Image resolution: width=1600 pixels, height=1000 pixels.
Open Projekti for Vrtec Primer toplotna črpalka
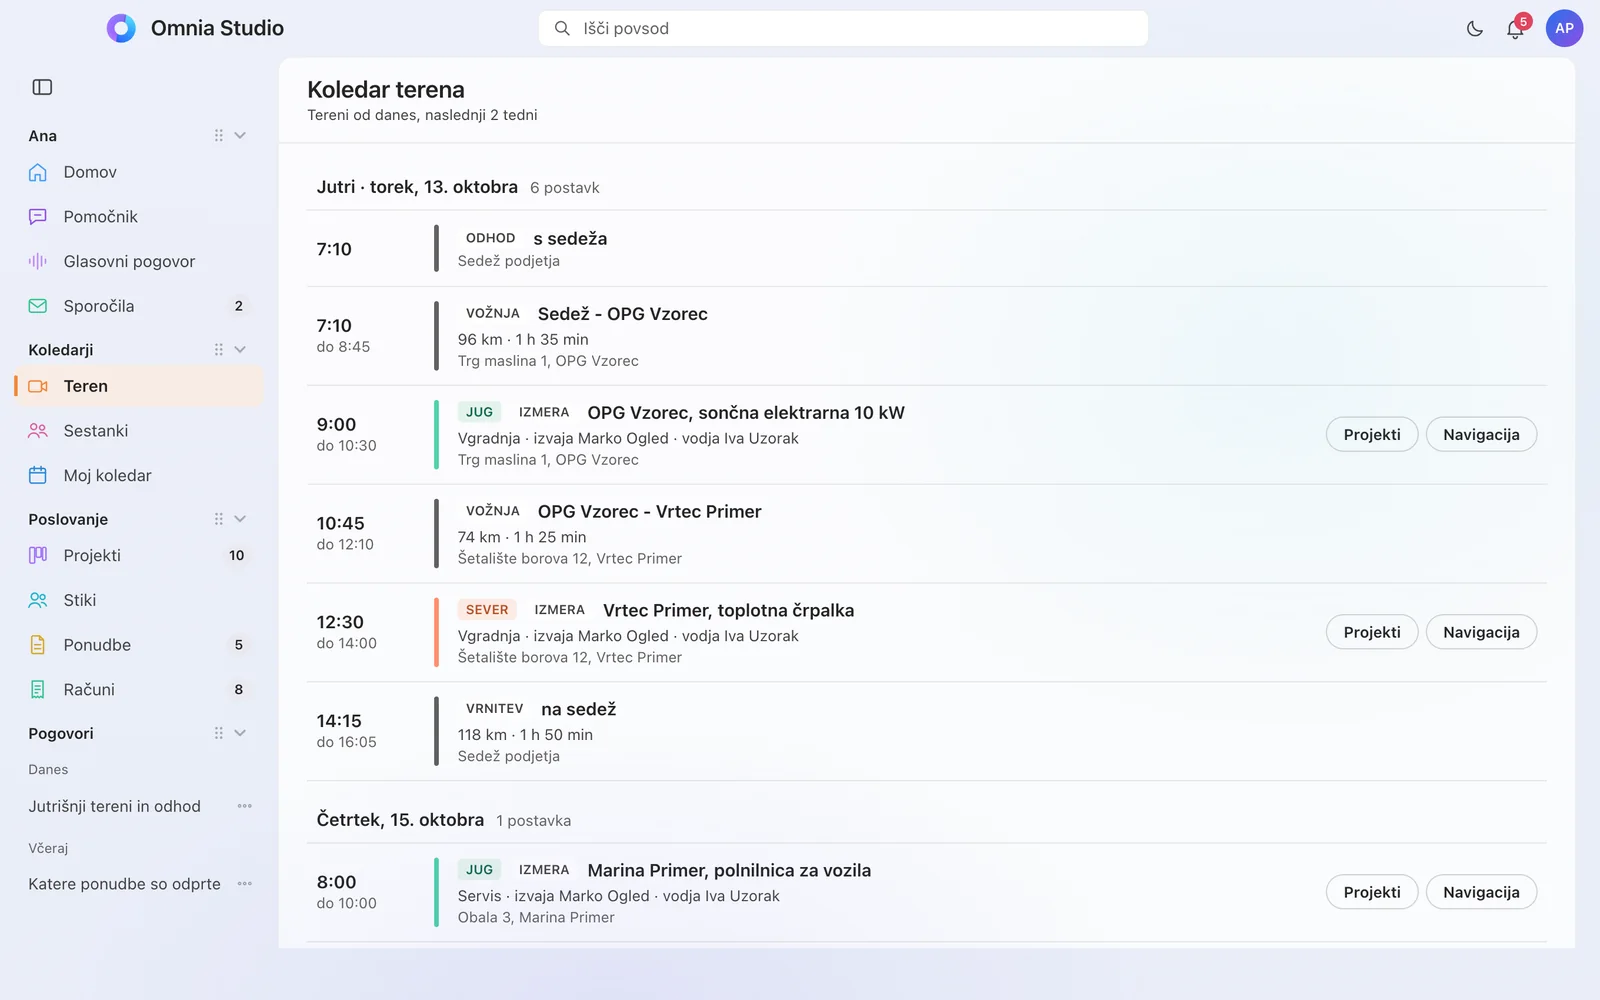coord(1372,632)
